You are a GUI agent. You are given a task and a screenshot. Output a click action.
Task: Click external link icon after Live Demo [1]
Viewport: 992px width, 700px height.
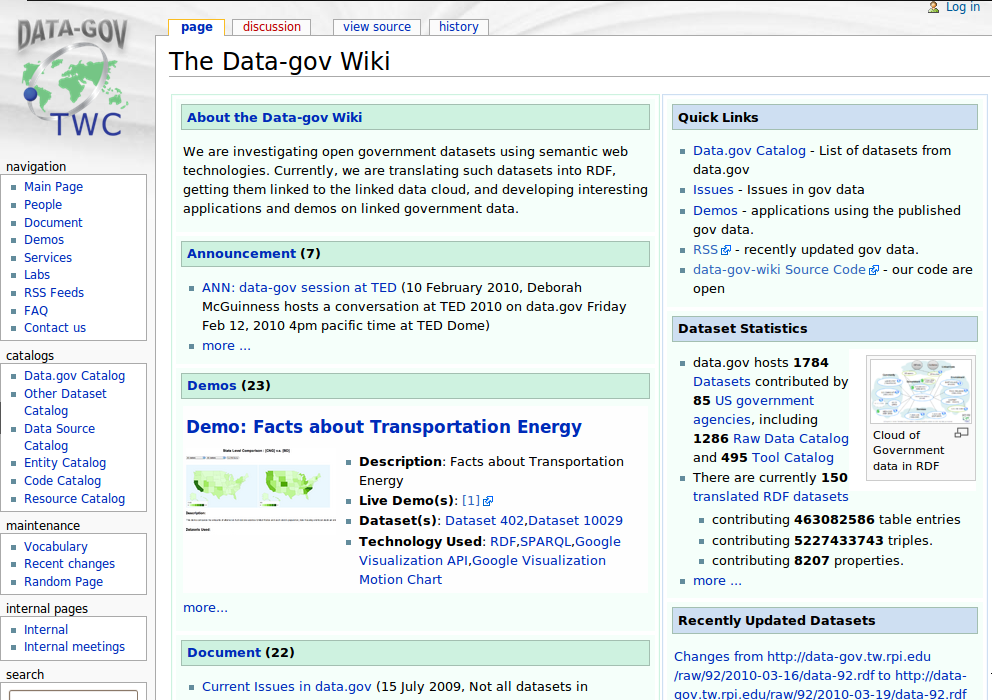(x=488, y=501)
